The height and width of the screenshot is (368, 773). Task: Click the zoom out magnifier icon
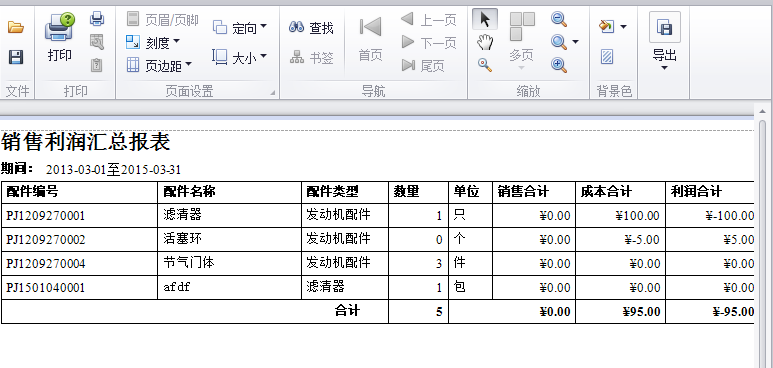(559, 19)
